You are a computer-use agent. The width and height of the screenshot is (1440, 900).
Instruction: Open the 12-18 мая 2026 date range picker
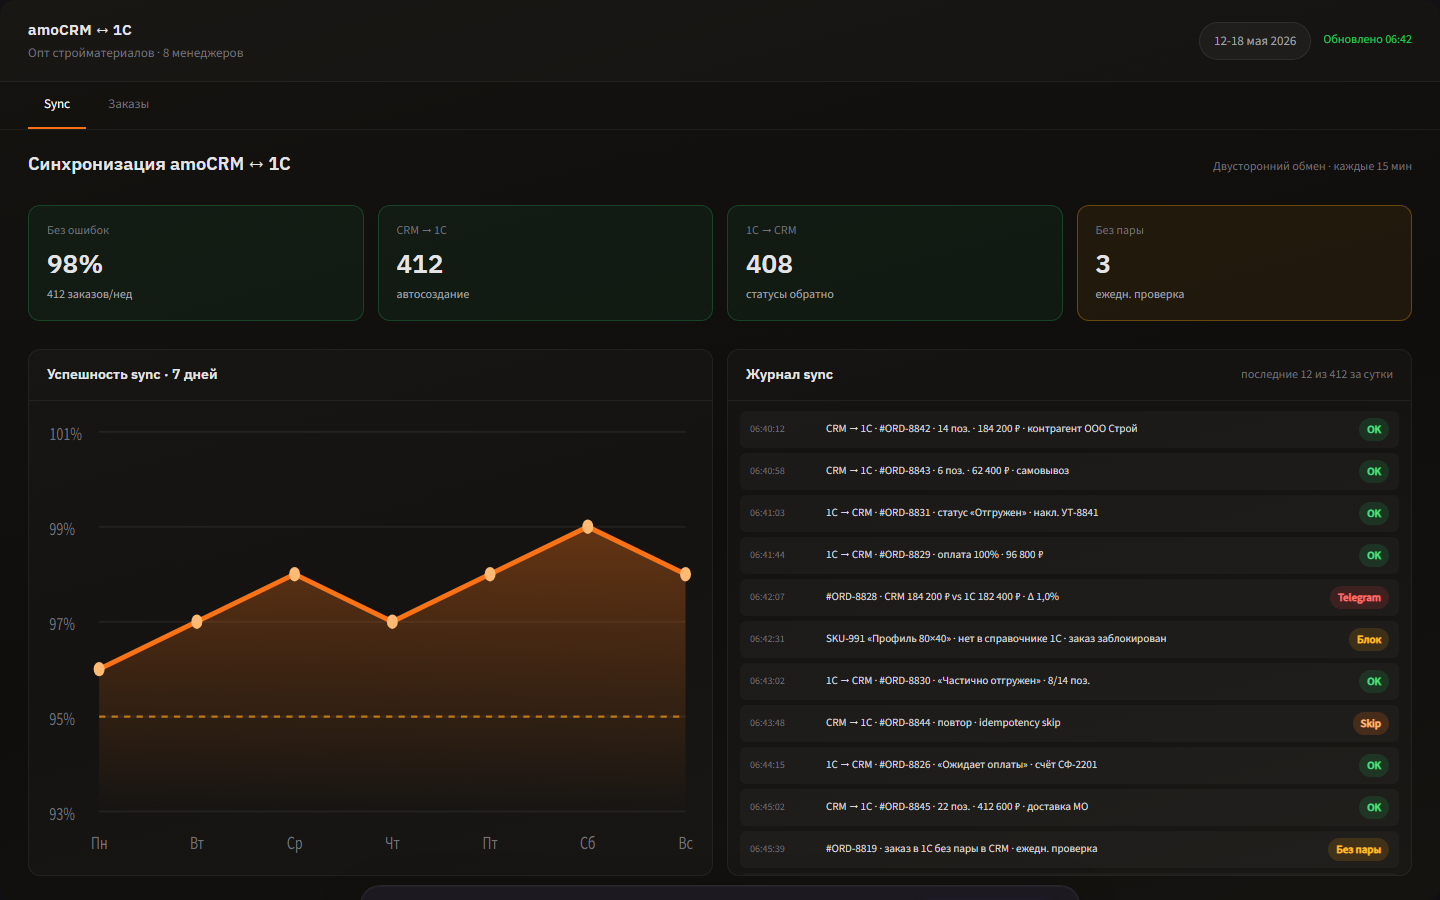(x=1254, y=41)
